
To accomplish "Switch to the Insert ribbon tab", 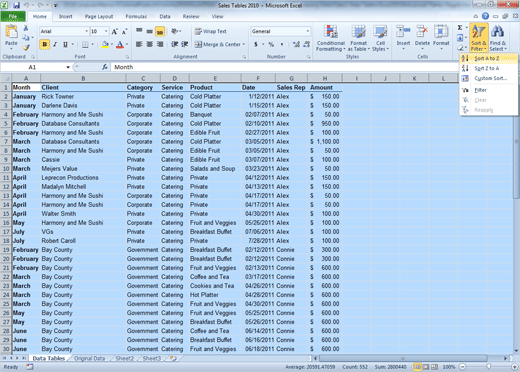I will point(65,16).
